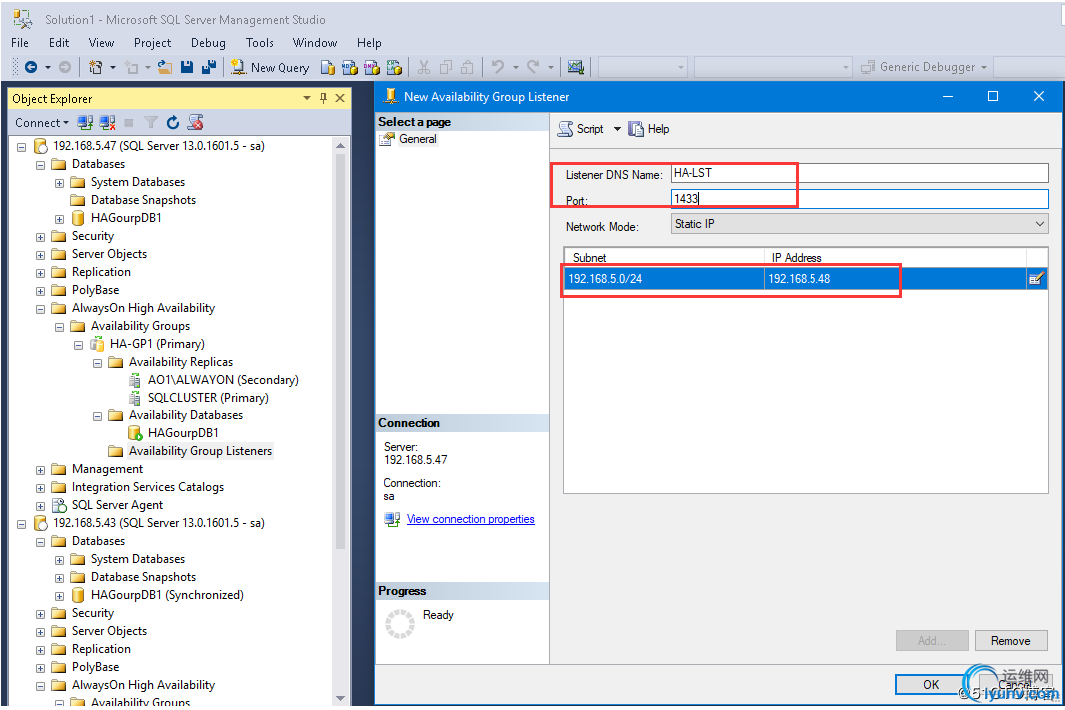Click the Database Engine Query icon

point(327,67)
